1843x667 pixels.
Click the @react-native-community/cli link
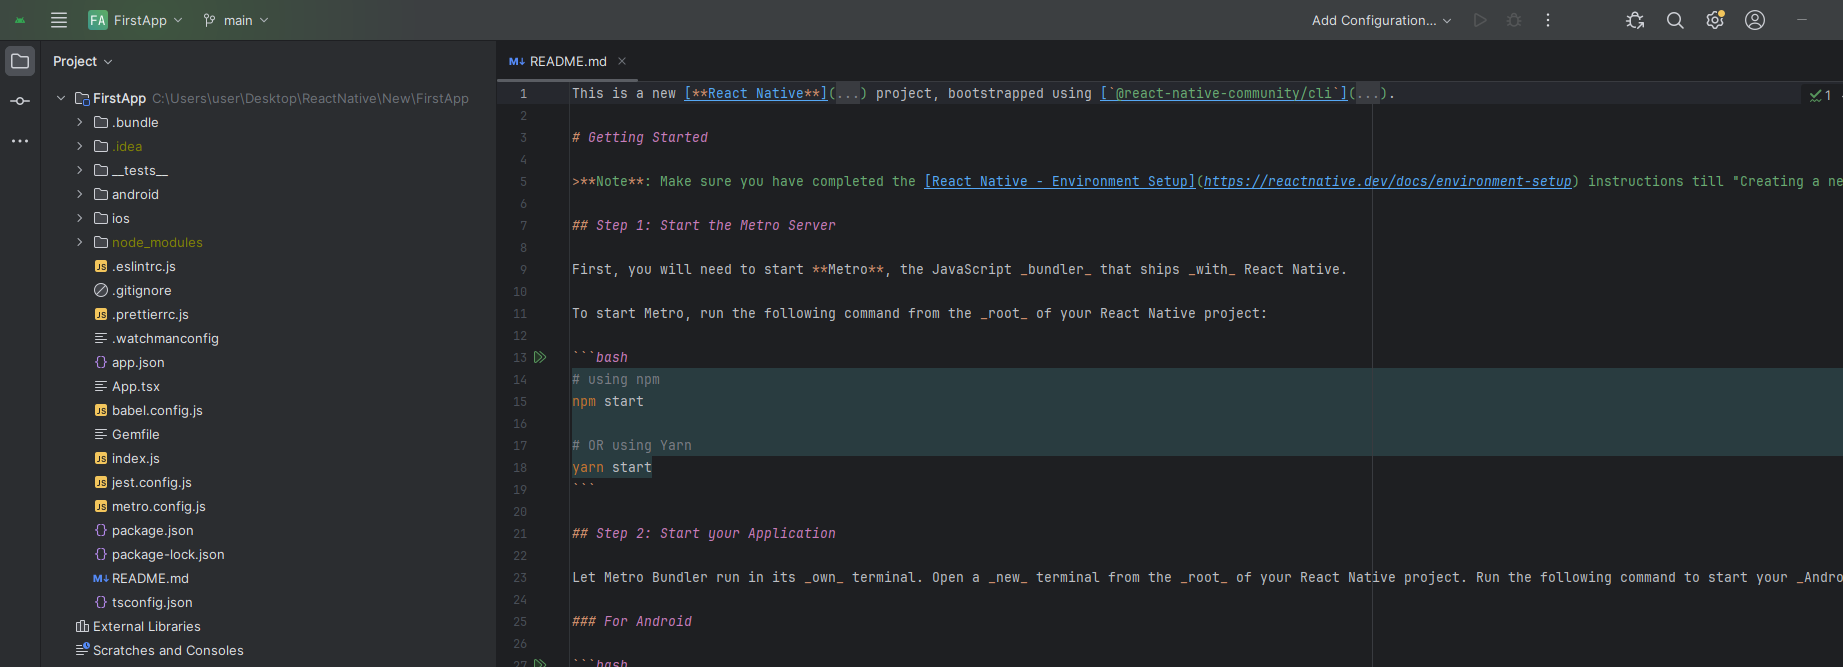tap(1224, 93)
